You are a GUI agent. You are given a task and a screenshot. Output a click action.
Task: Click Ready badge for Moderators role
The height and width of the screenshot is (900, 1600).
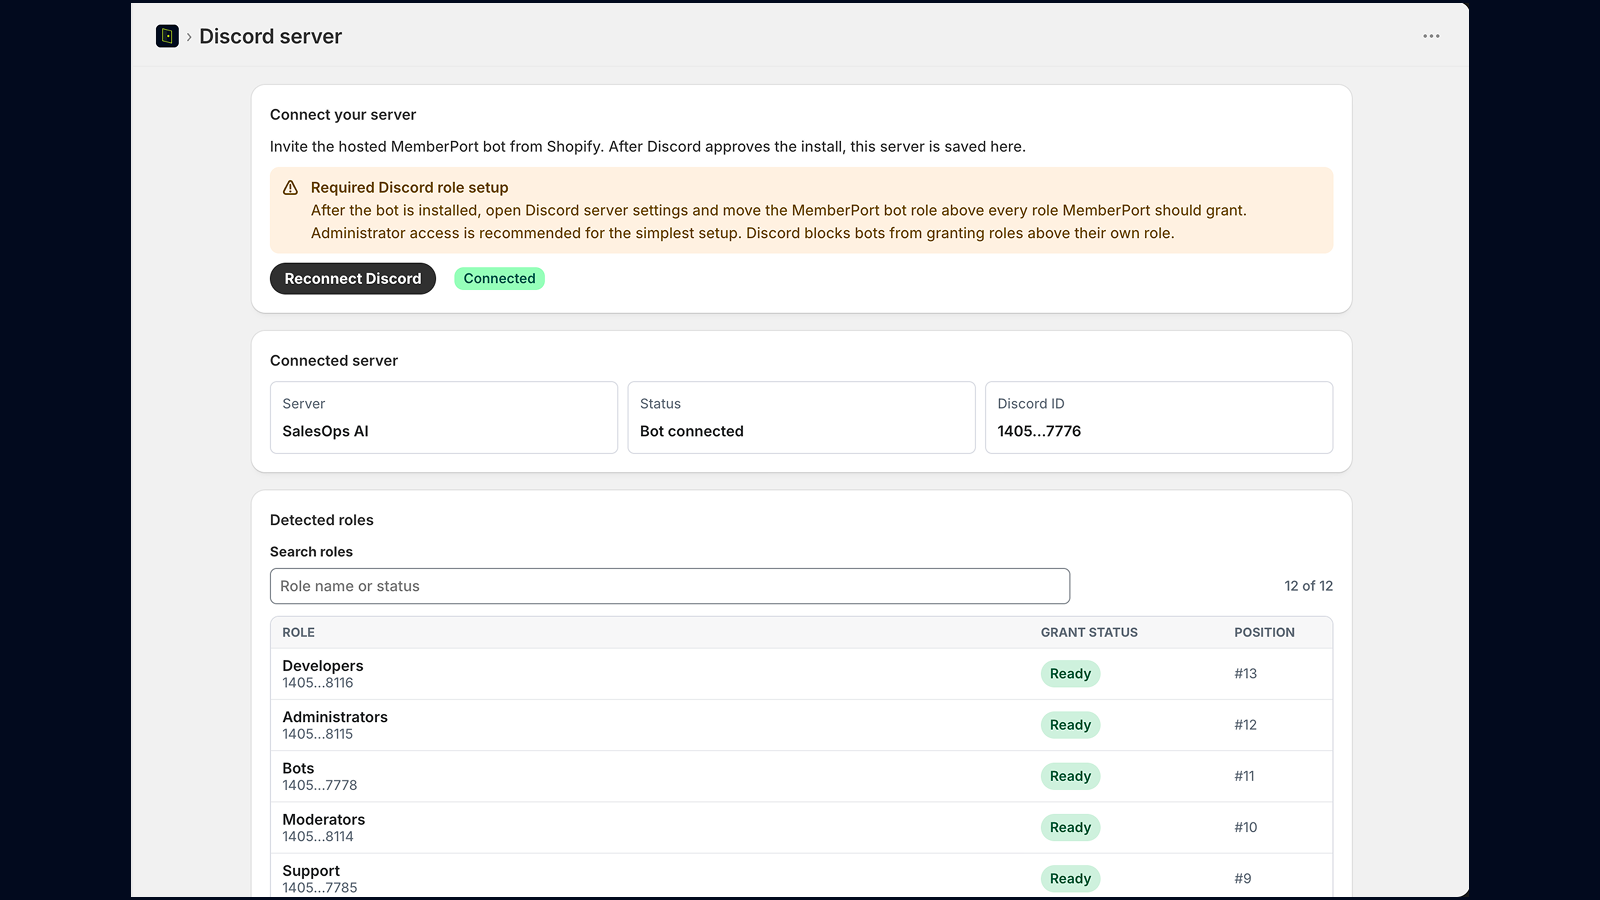1070,827
